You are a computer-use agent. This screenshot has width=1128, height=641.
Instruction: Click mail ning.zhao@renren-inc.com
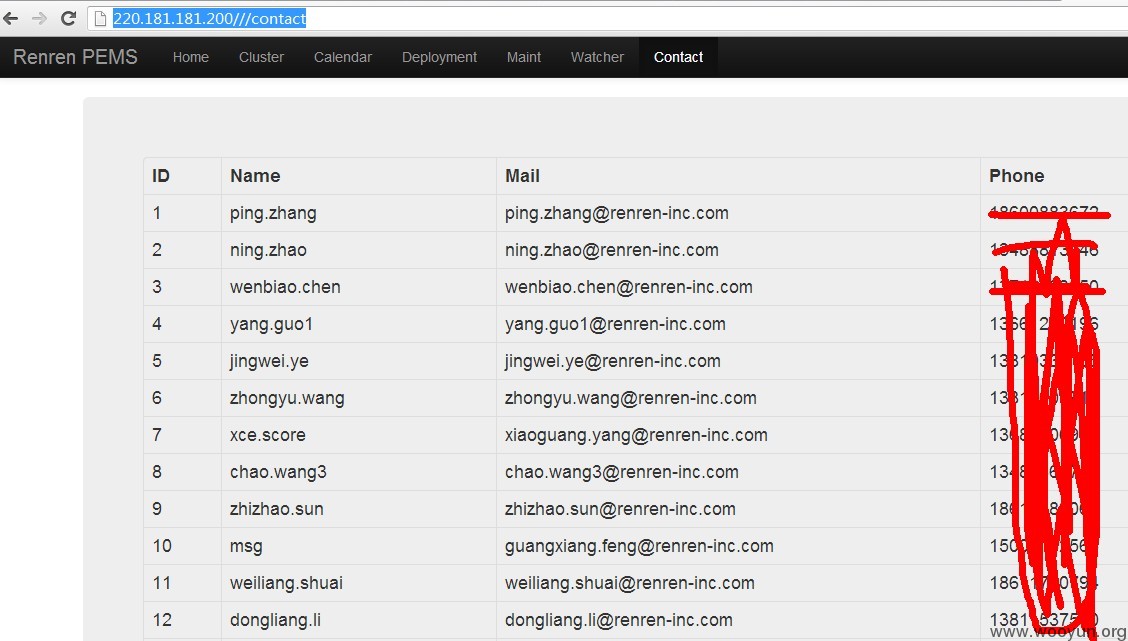pos(611,250)
